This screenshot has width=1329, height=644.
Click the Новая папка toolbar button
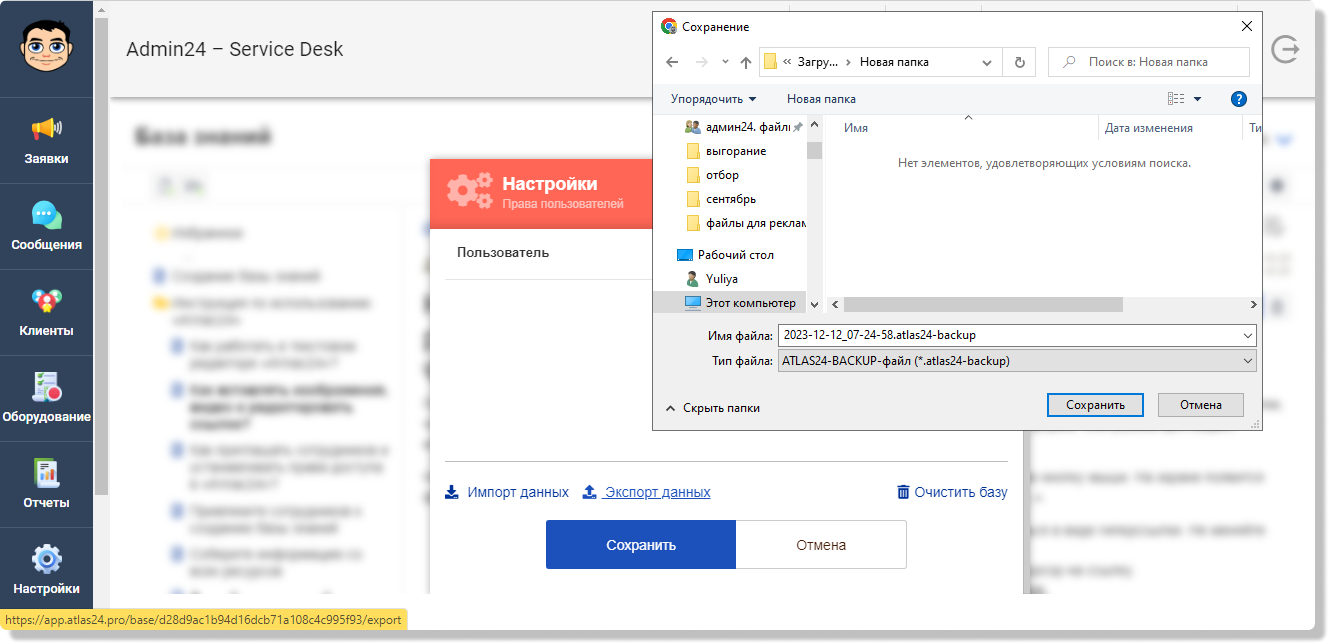pos(821,99)
